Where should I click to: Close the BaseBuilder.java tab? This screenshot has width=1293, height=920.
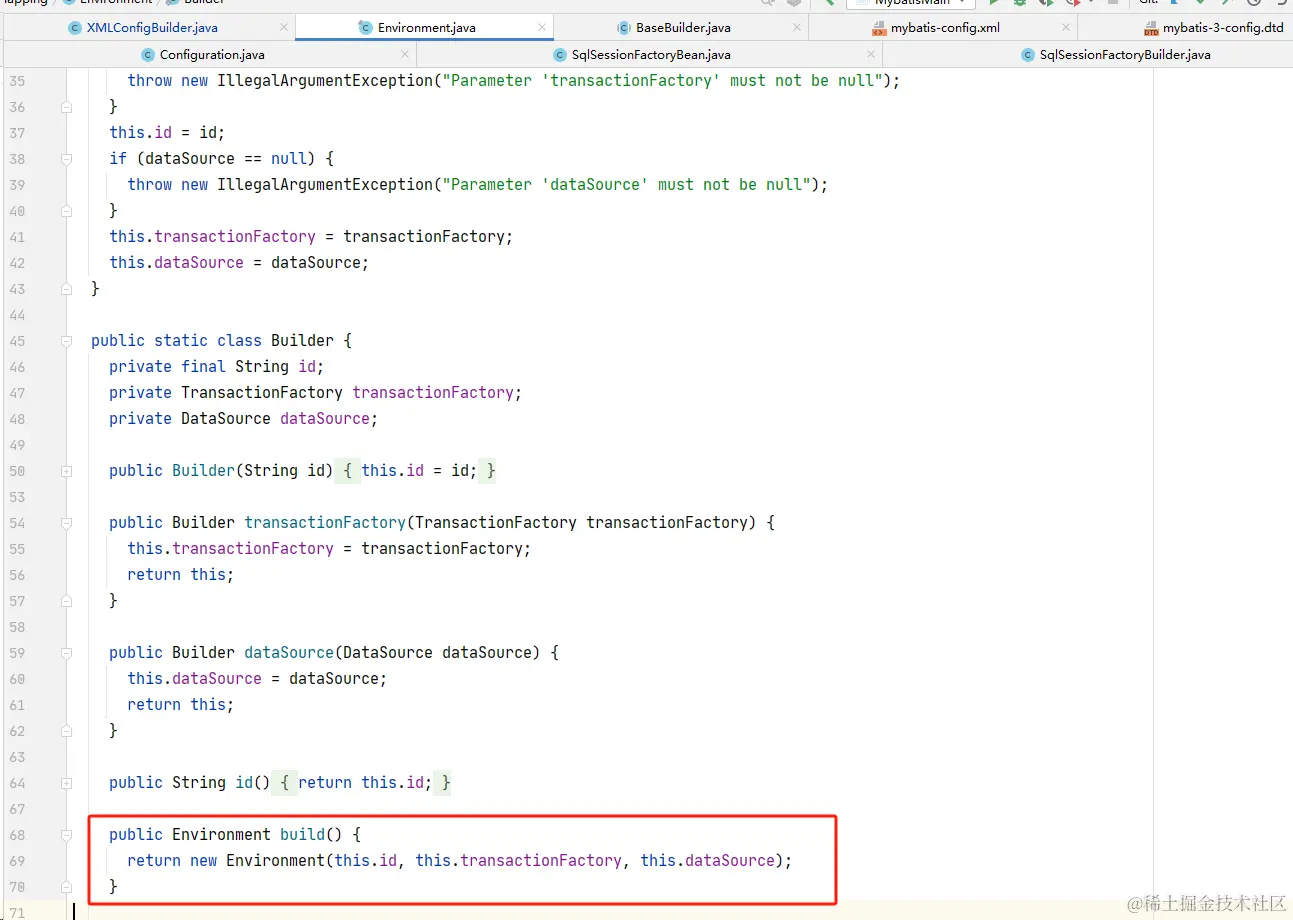(x=799, y=28)
